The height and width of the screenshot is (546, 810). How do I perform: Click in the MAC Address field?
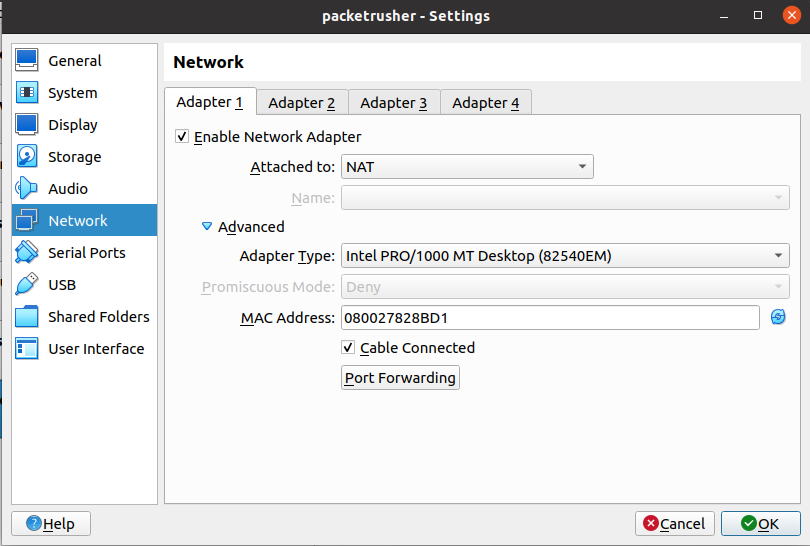coord(550,318)
